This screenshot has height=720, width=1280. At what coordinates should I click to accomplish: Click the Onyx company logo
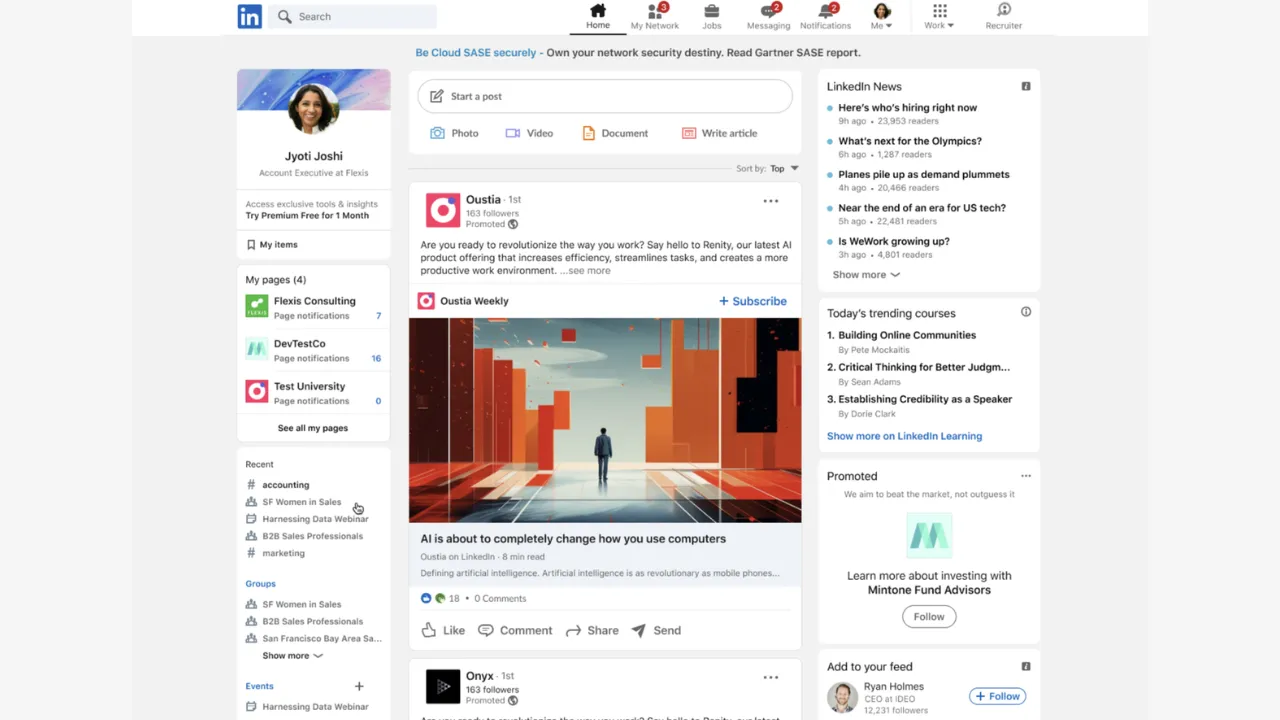point(443,686)
